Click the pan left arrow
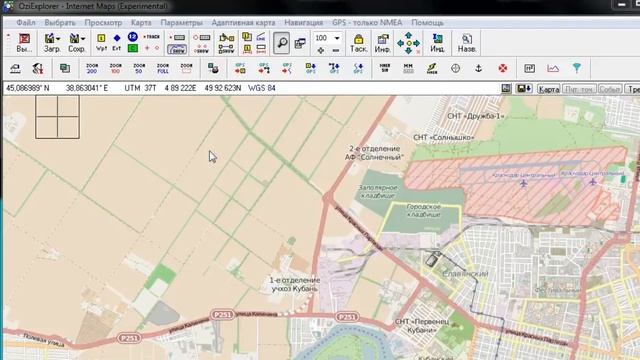 tap(400, 43)
